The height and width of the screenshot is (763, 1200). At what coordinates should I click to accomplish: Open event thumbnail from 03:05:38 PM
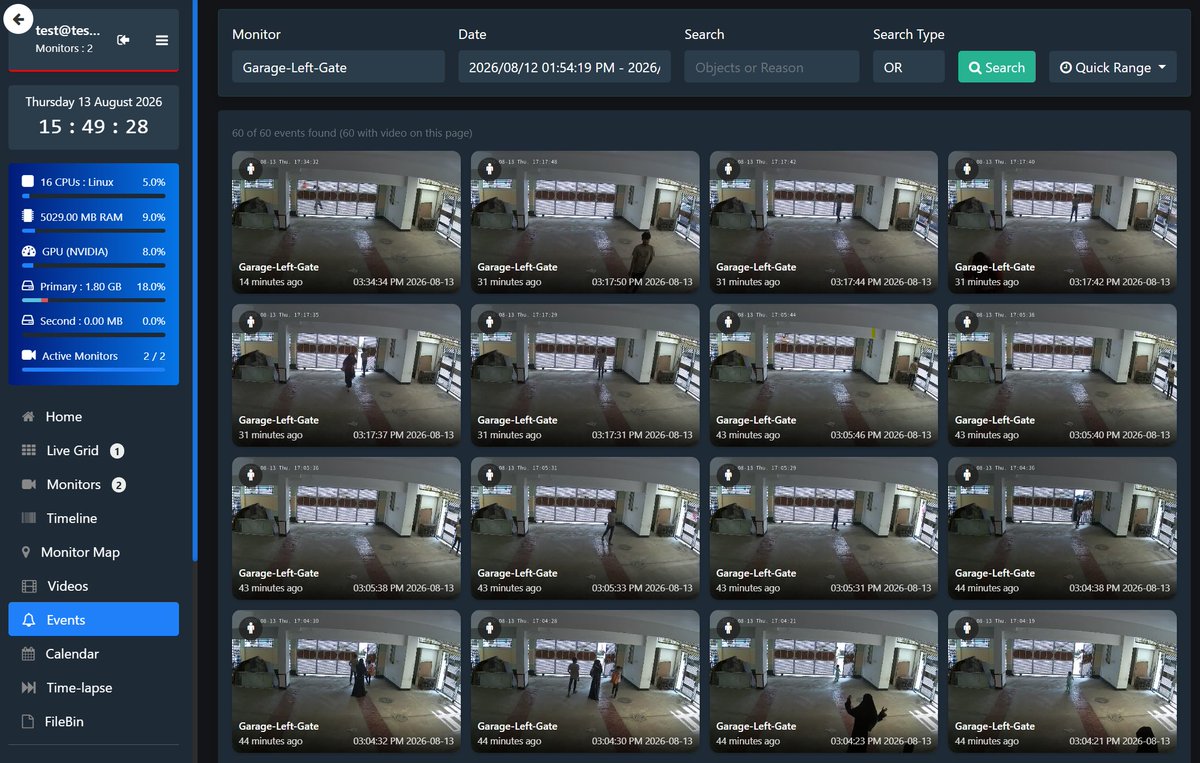[346, 528]
